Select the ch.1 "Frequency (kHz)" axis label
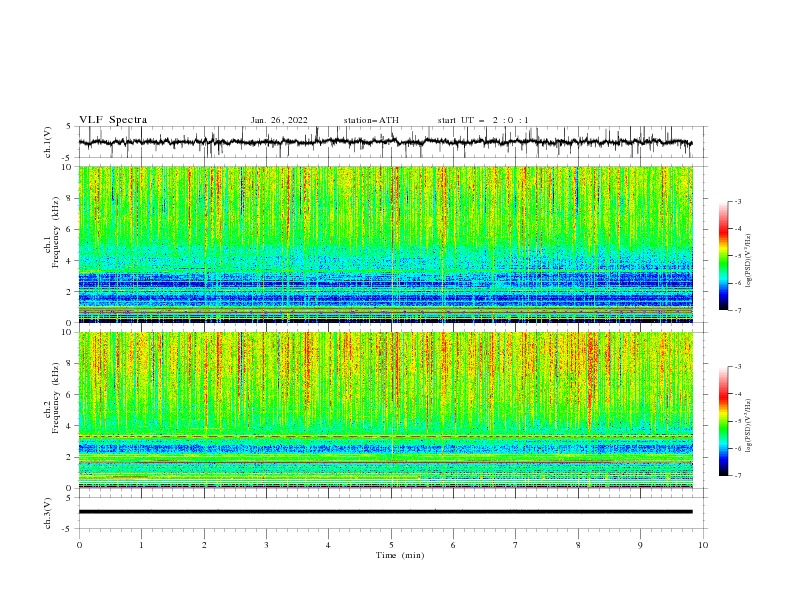Screen dimensions: 792x612 point(56,232)
